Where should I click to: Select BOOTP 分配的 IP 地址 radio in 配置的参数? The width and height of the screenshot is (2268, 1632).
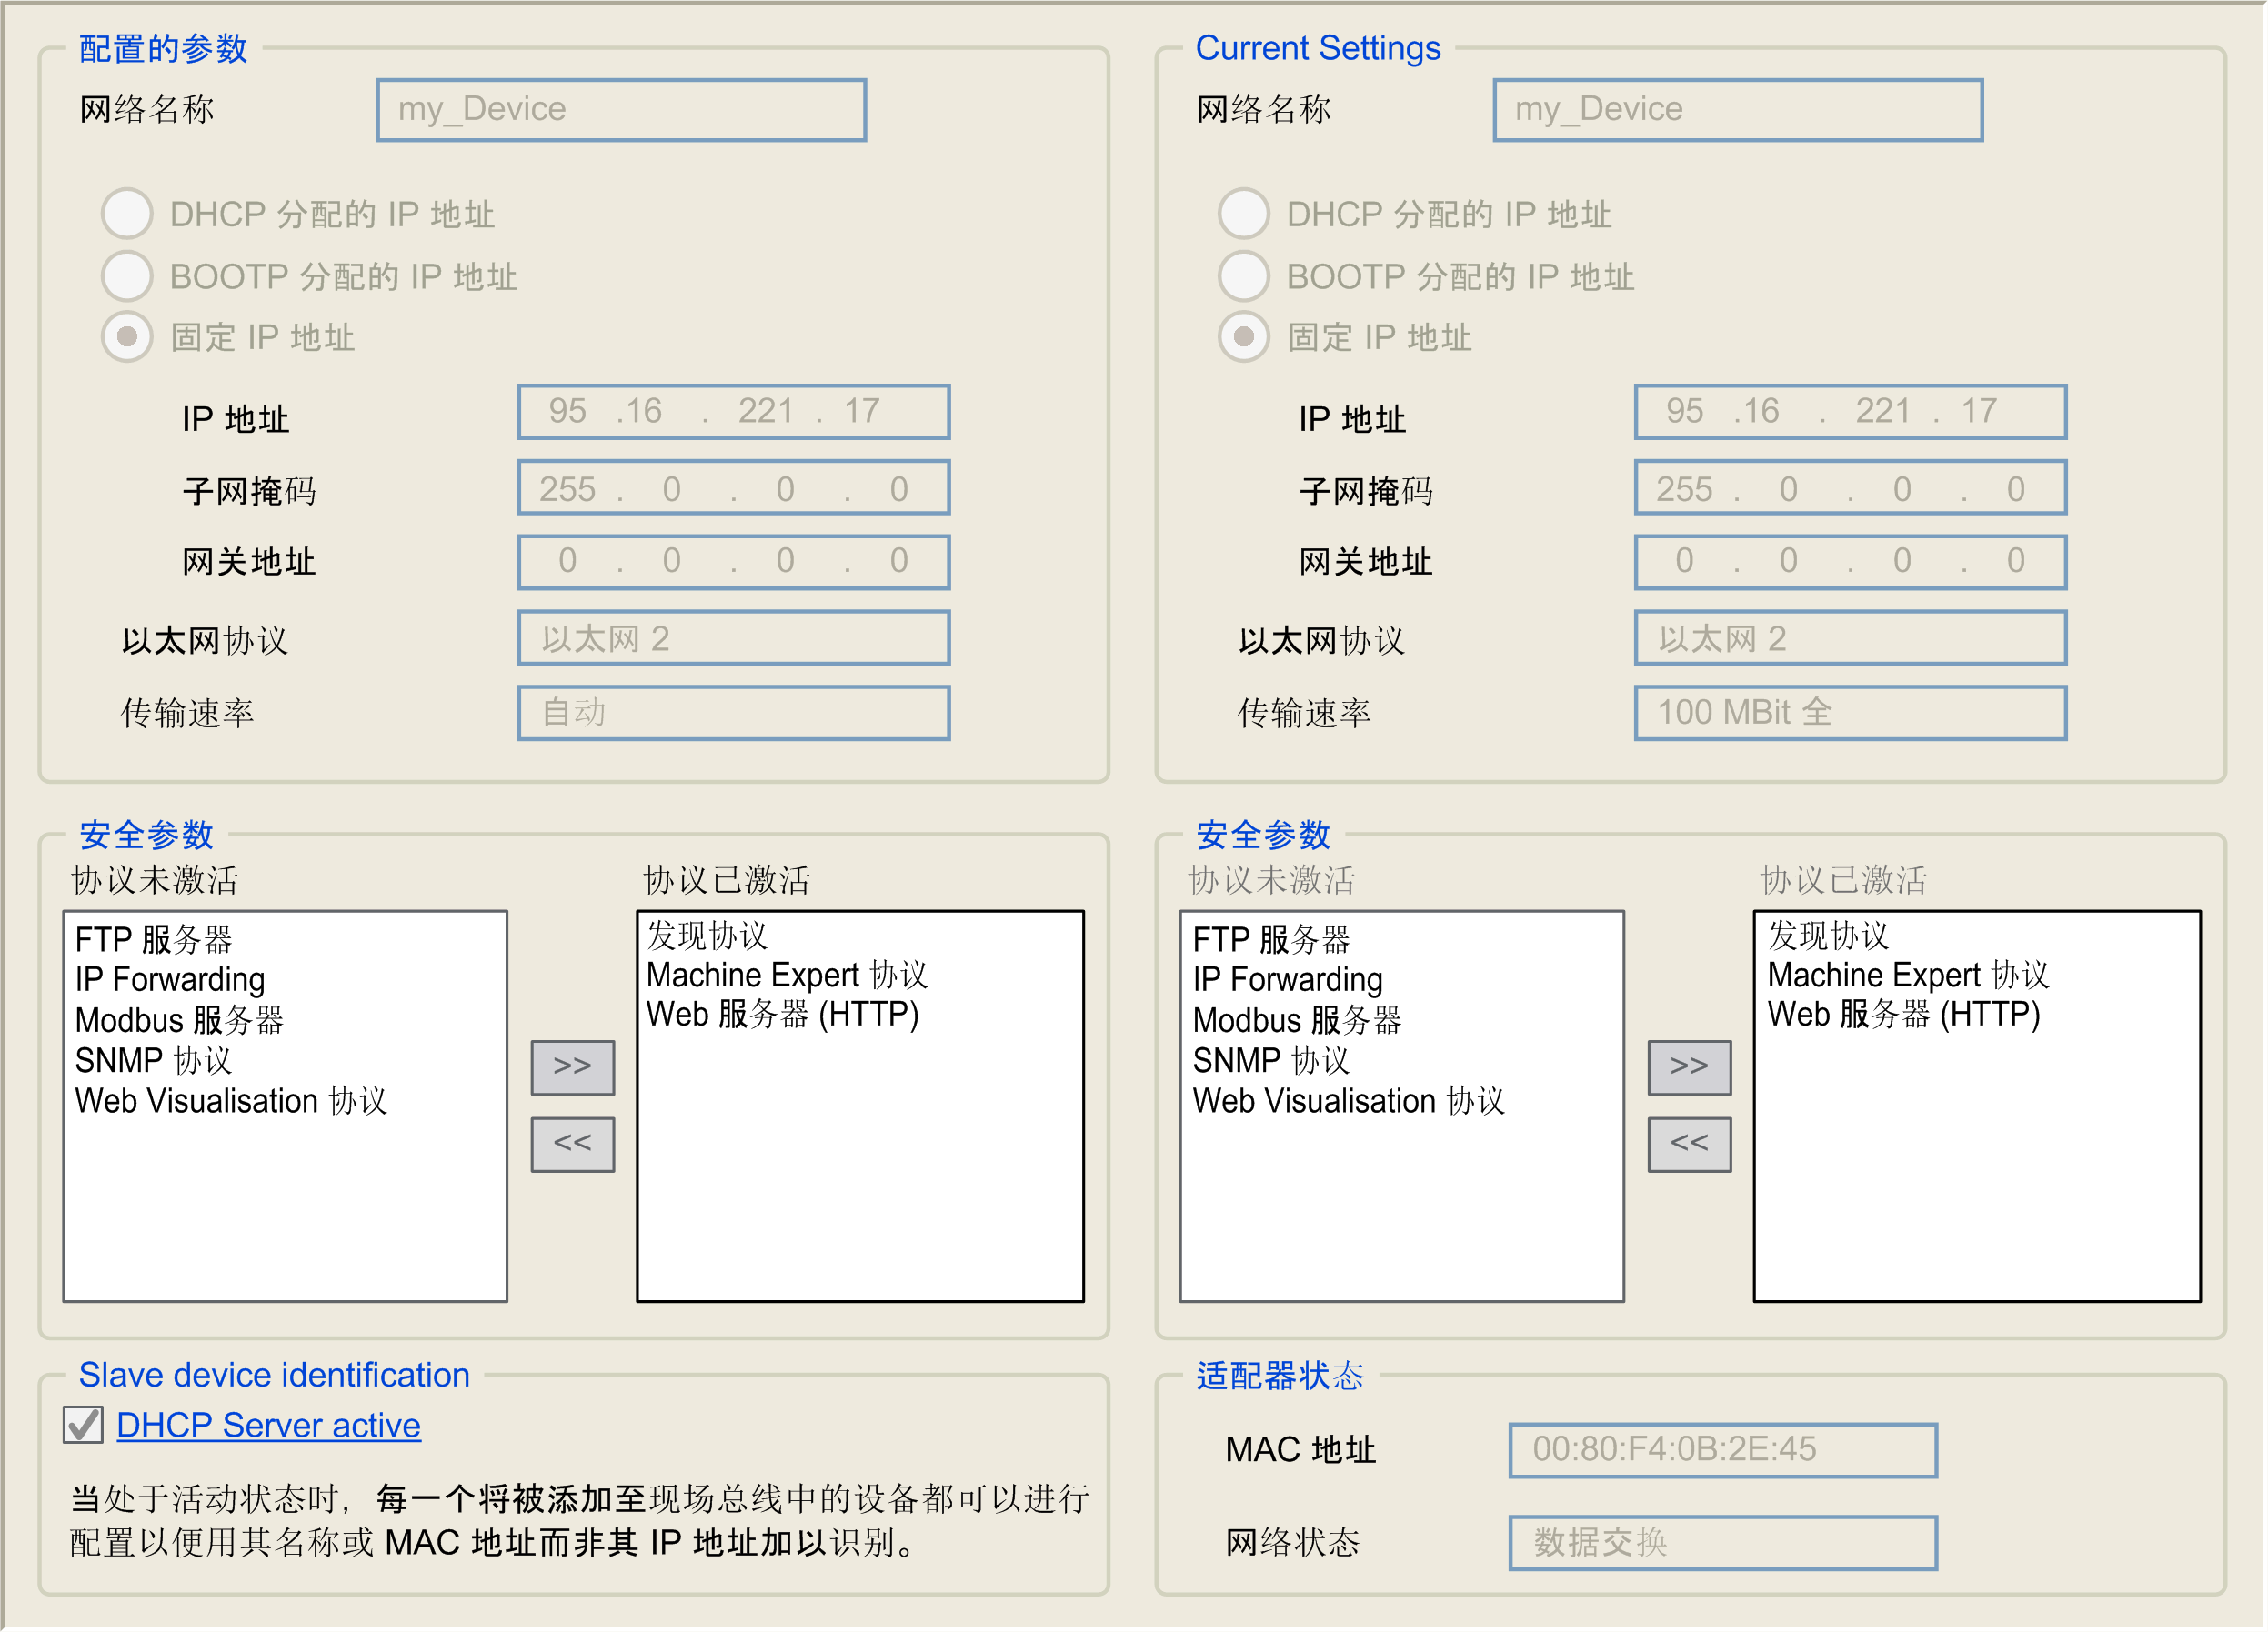(x=127, y=276)
